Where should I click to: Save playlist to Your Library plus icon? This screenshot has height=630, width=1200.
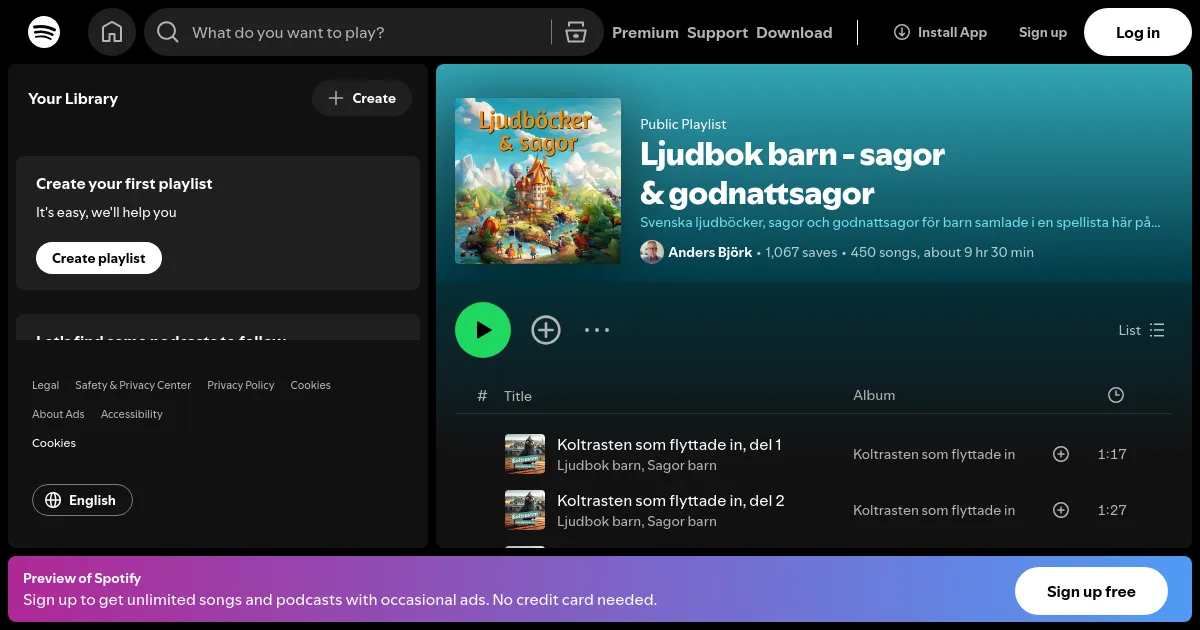coord(546,330)
